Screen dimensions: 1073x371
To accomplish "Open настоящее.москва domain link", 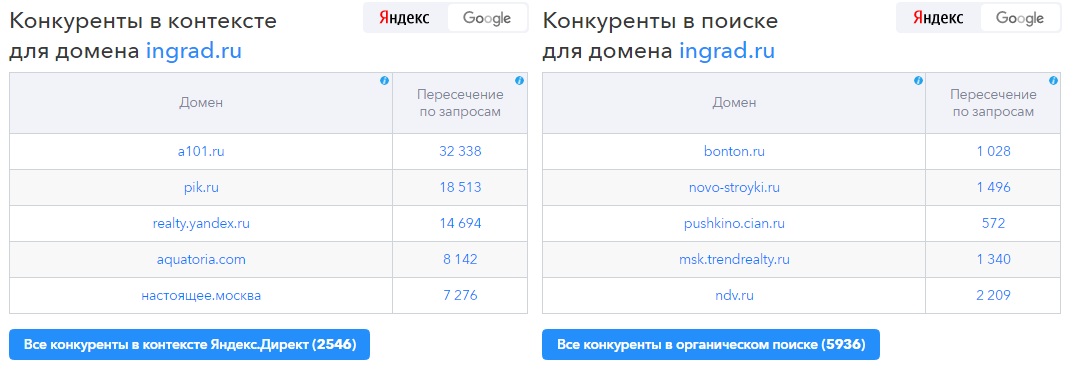I will pos(201,296).
